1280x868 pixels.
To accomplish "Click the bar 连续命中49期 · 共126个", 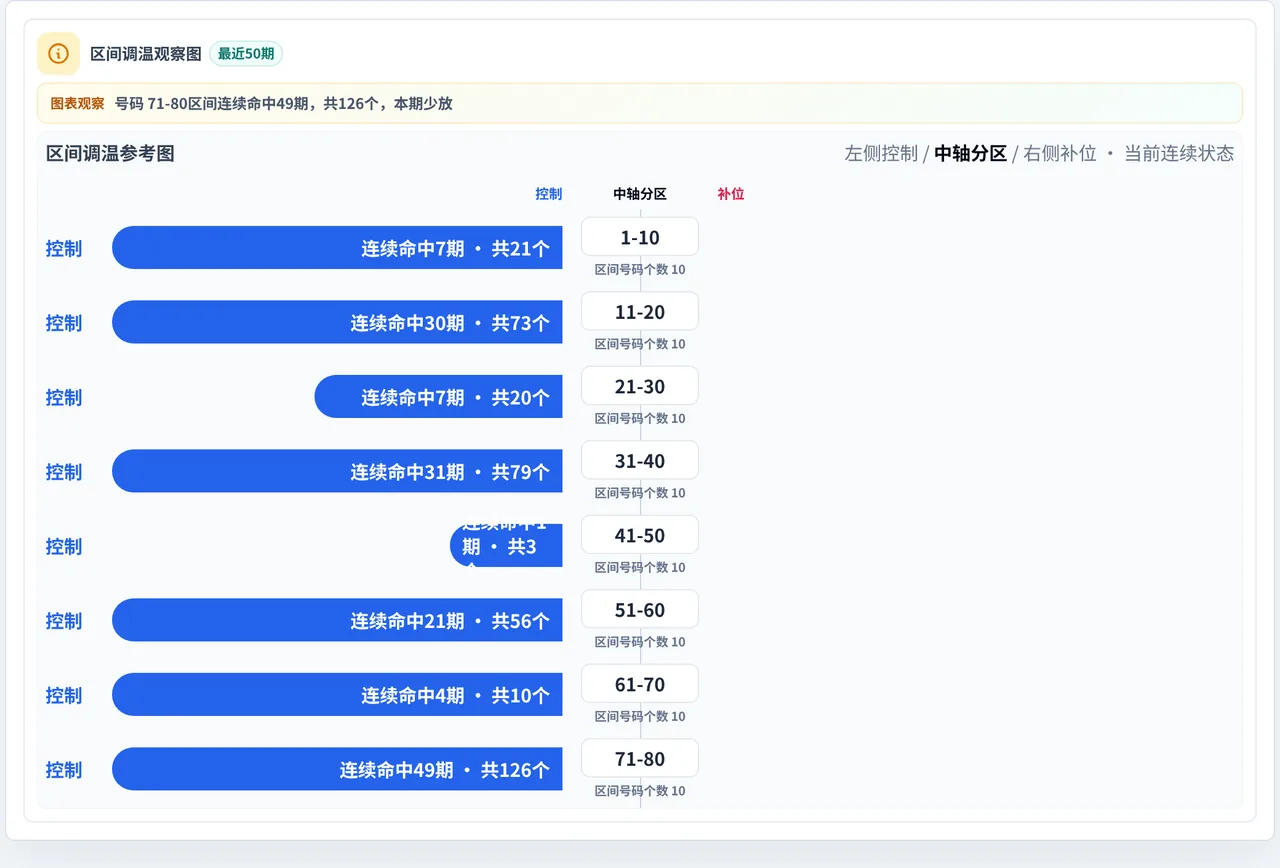I will 337,769.
